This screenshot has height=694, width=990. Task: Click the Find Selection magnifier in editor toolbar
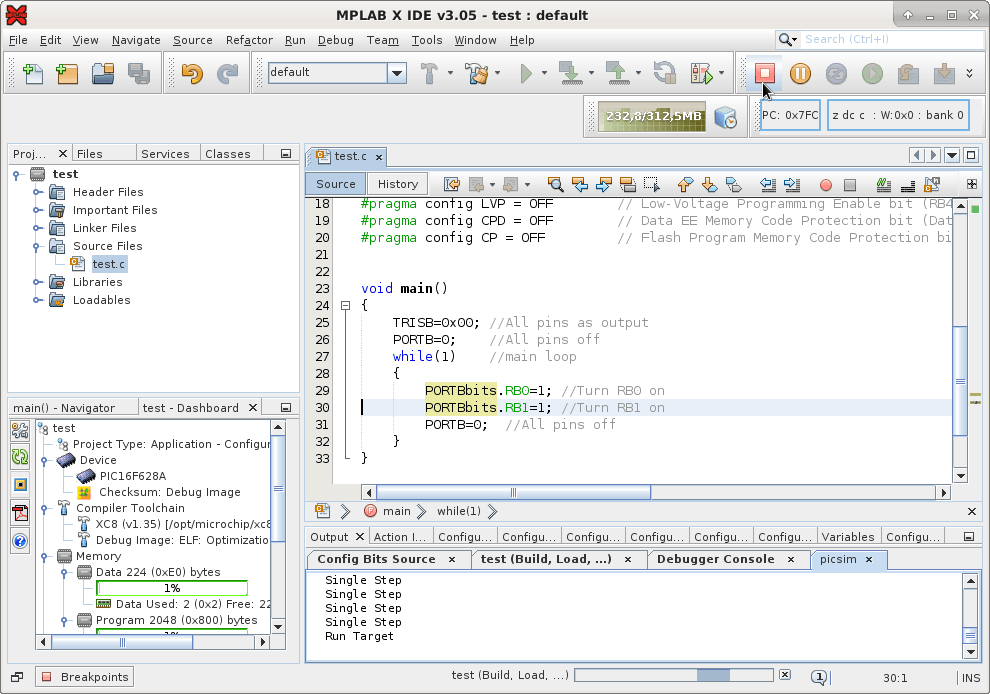click(x=556, y=184)
